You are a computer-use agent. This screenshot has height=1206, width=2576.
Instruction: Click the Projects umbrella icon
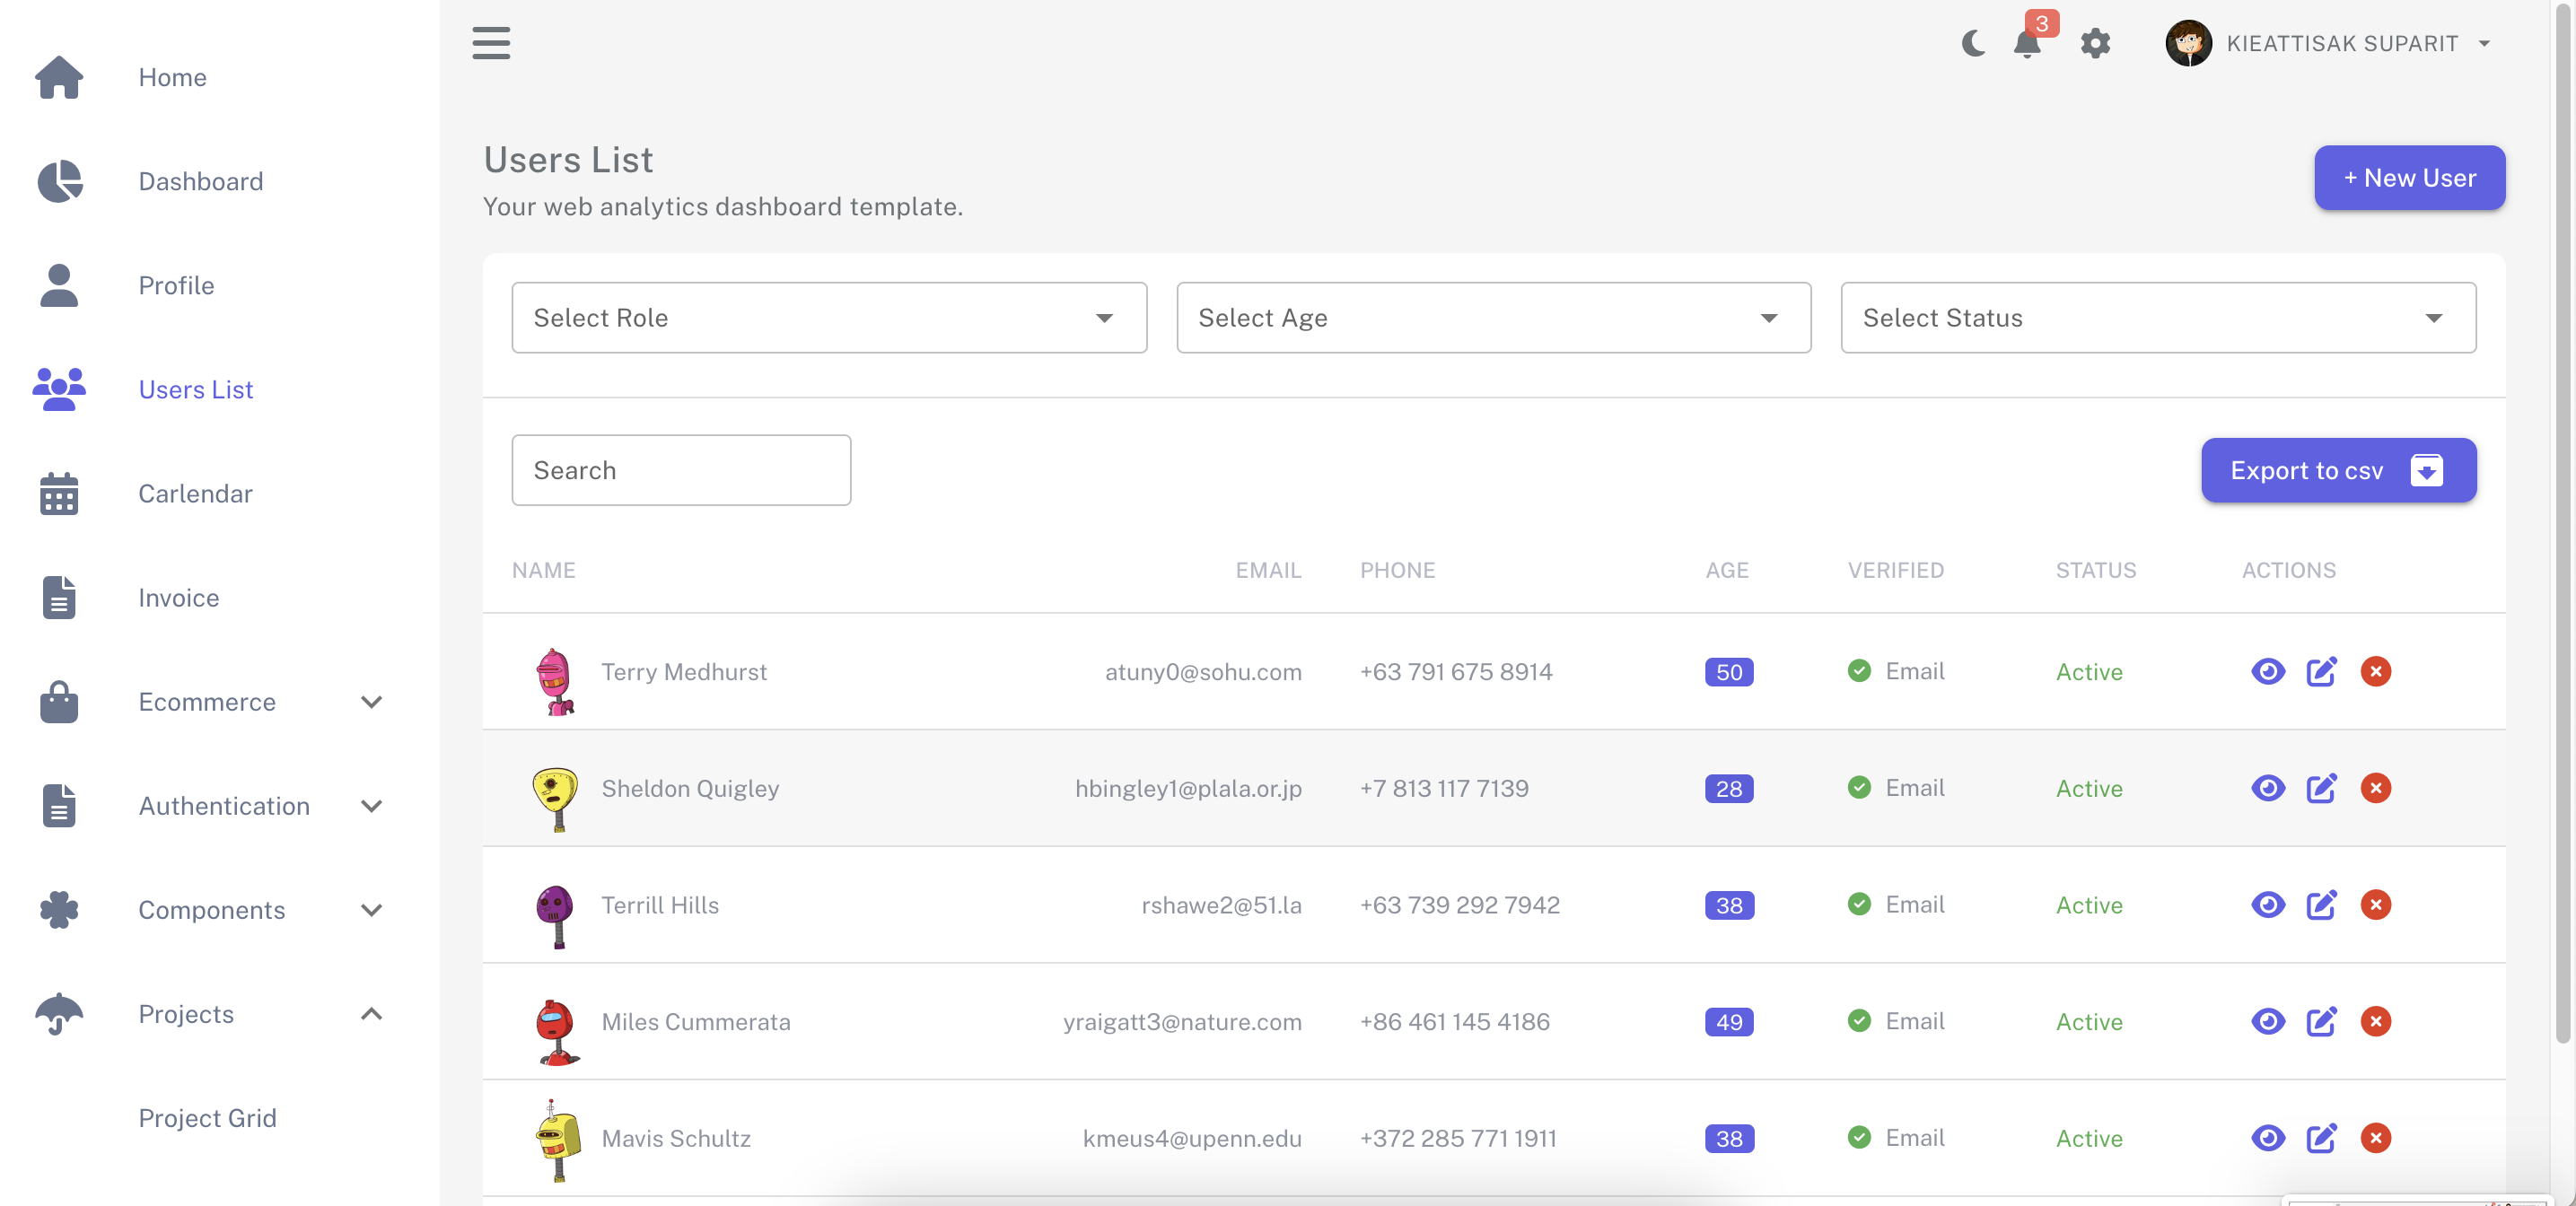pos(59,1013)
